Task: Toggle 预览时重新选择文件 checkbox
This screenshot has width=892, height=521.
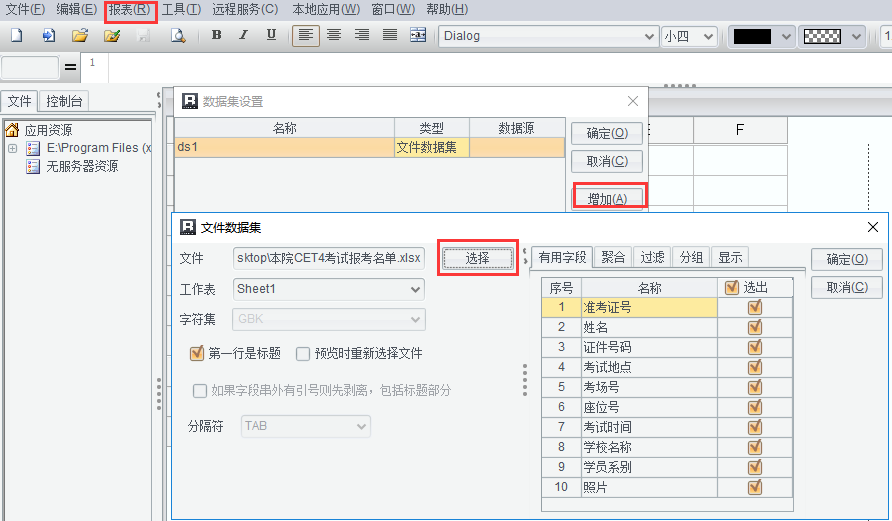Action: click(x=303, y=354)
